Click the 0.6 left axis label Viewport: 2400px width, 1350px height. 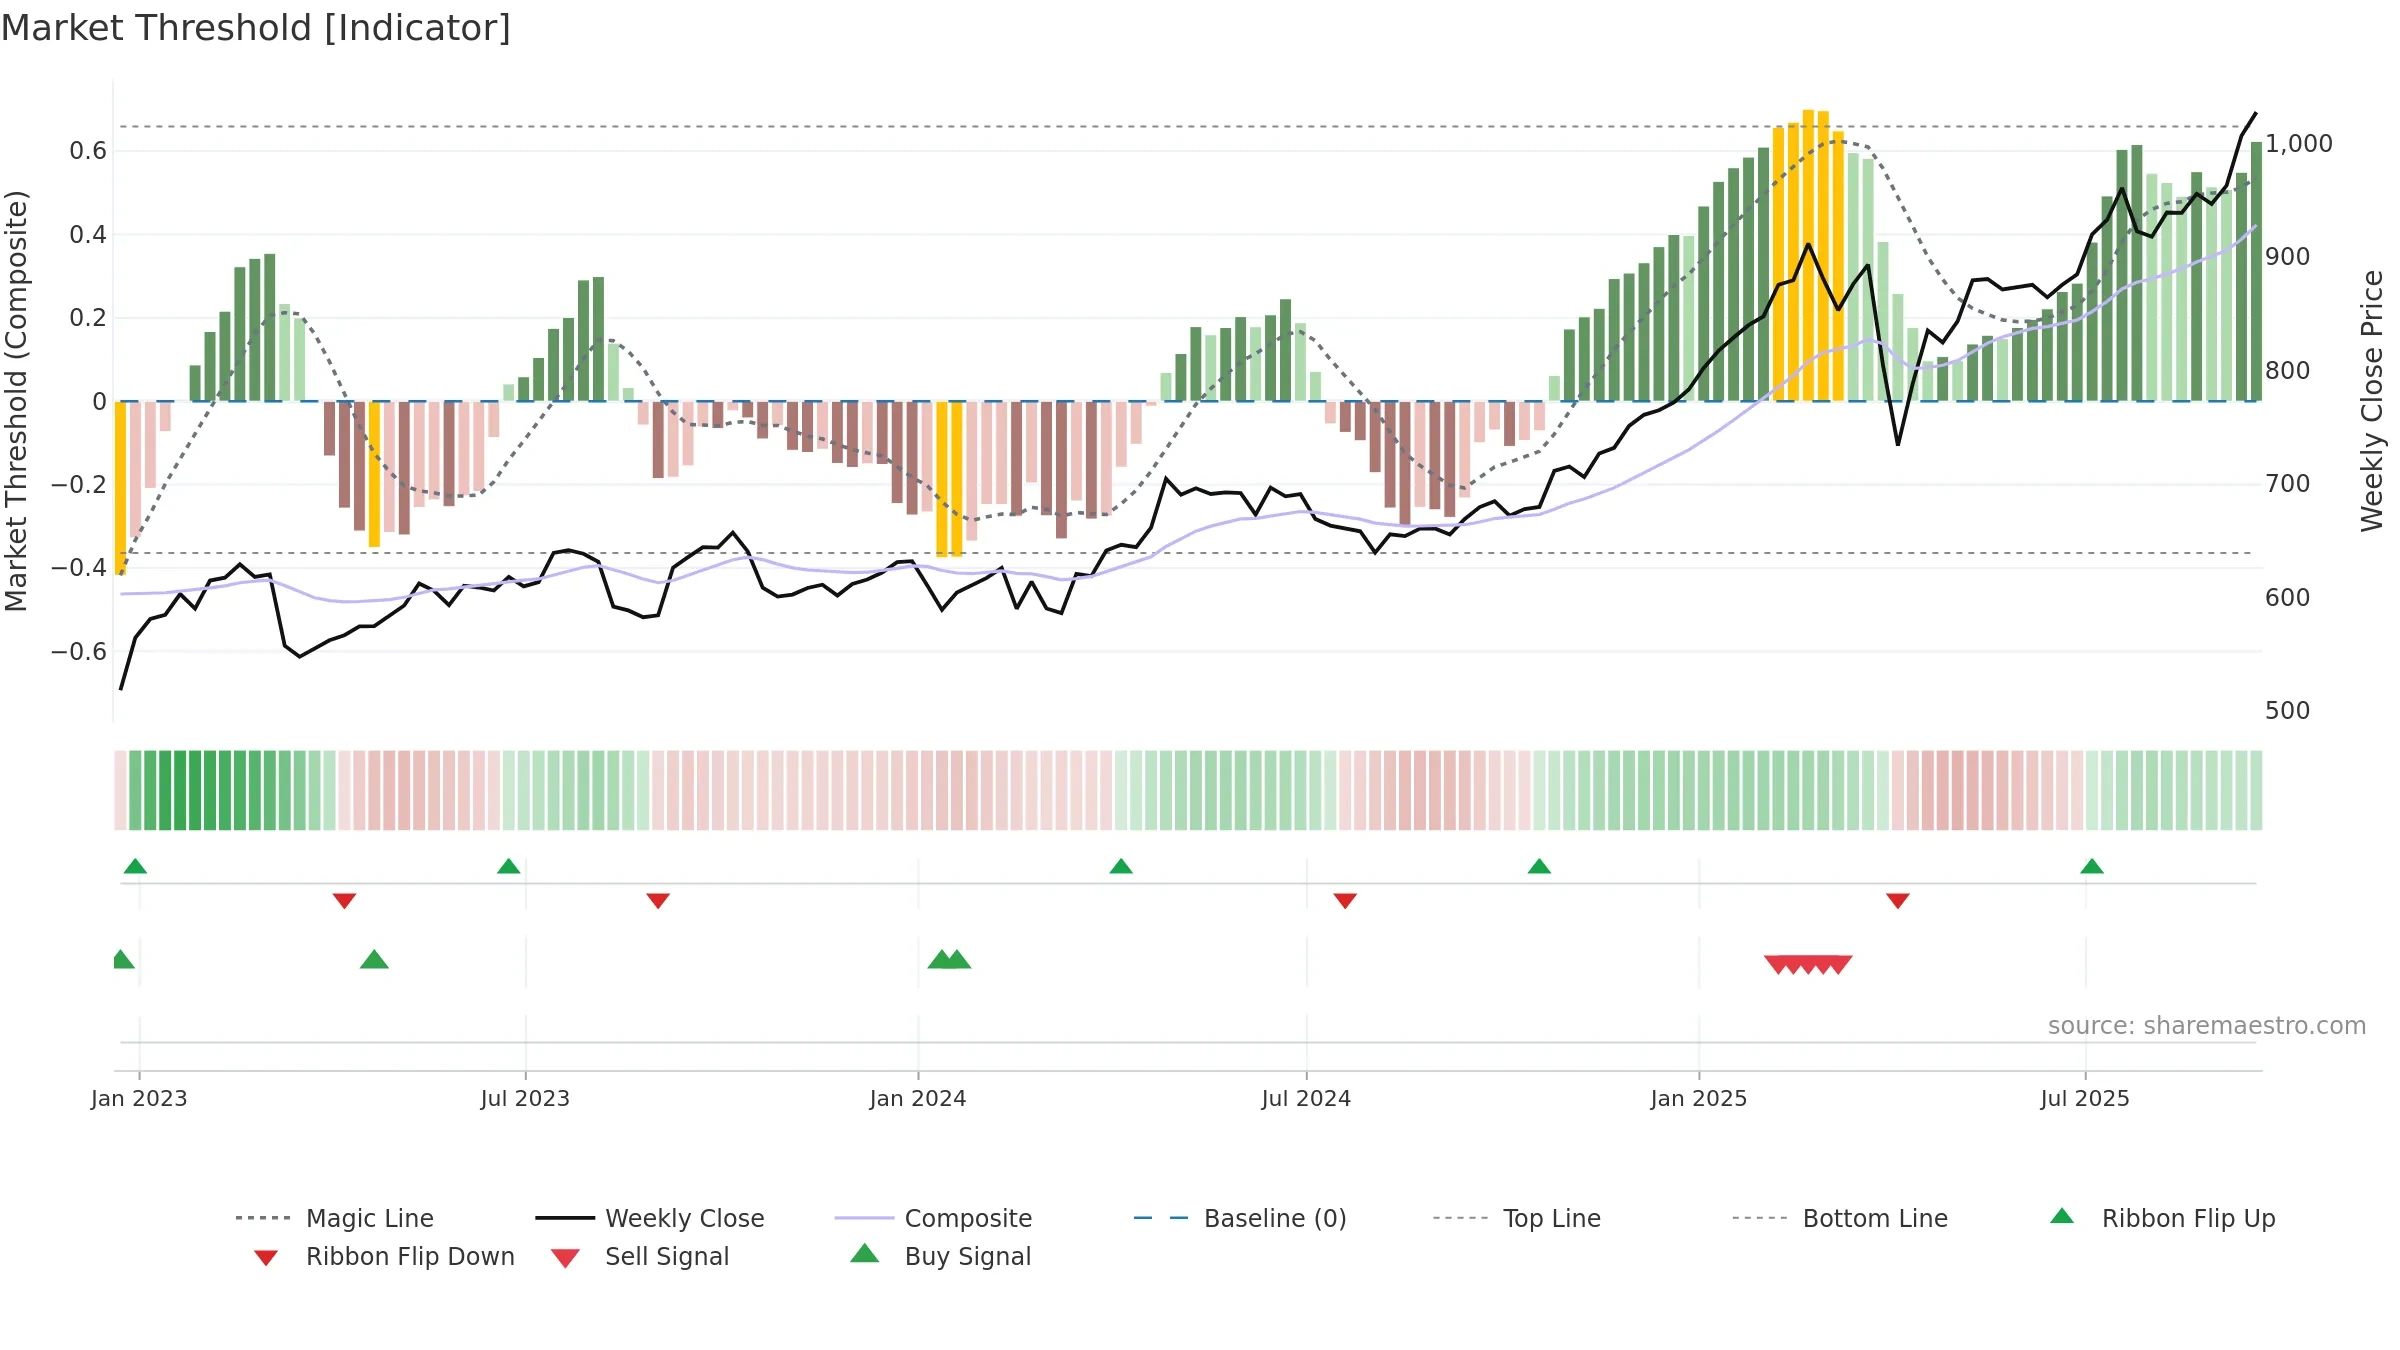point(88,151)
